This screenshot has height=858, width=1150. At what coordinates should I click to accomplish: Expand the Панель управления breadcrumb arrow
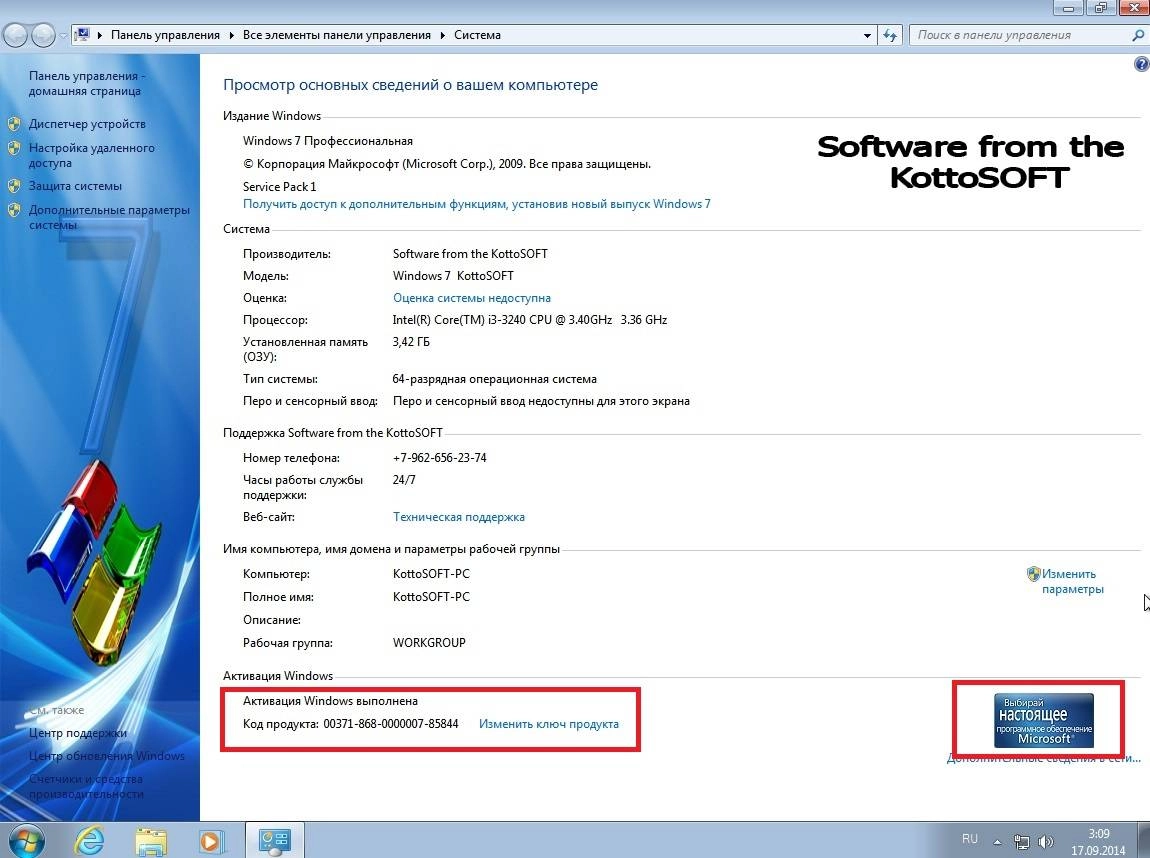tap(231, 35)
